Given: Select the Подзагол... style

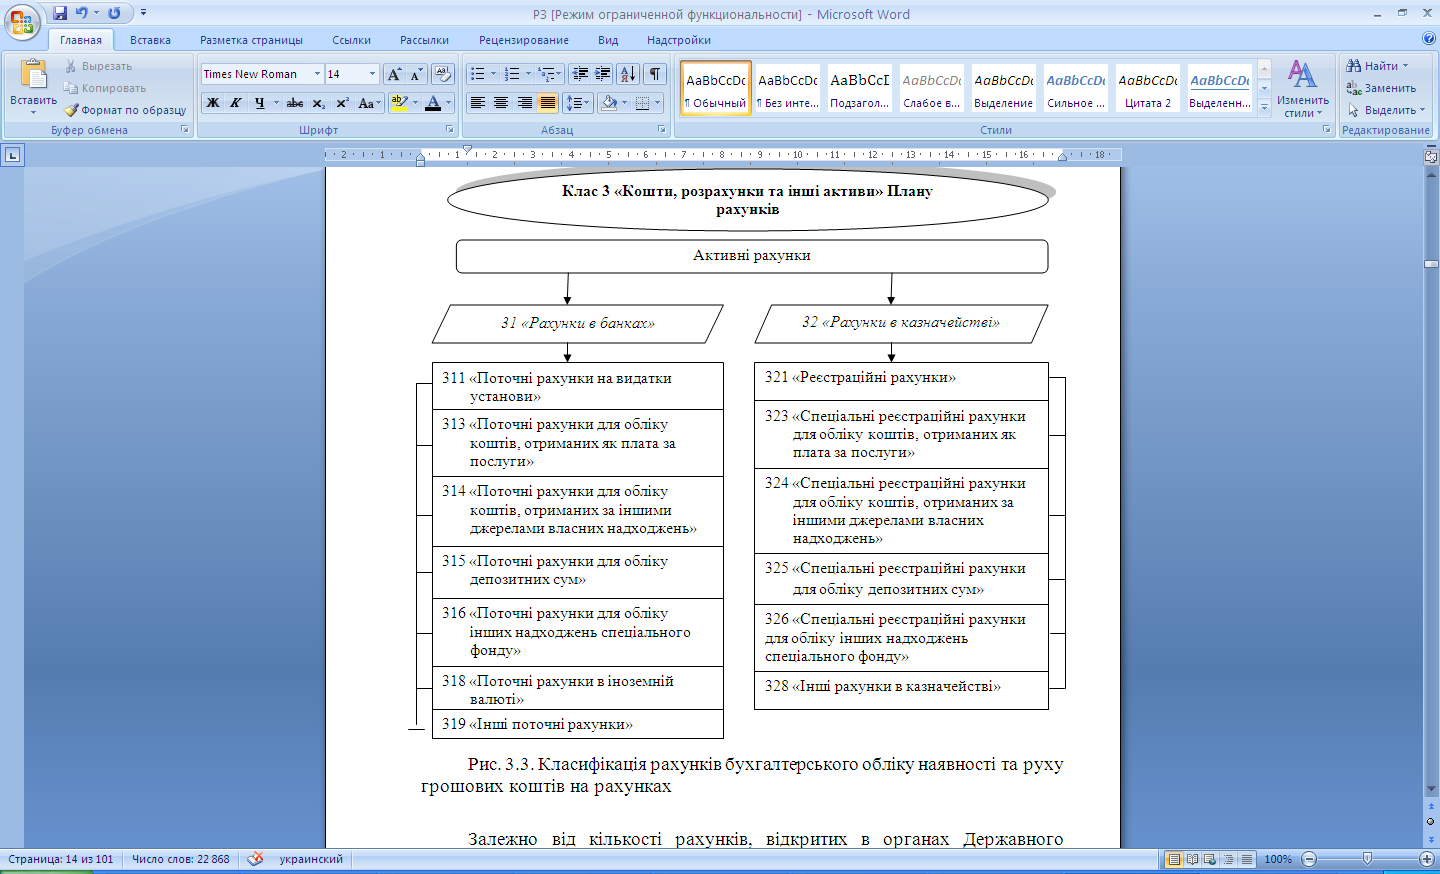Looking at the screenshot, I should [x=860, y=88].
